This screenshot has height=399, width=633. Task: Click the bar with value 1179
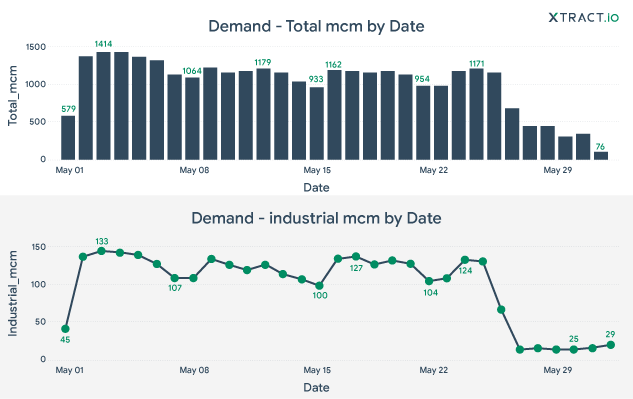263,114
